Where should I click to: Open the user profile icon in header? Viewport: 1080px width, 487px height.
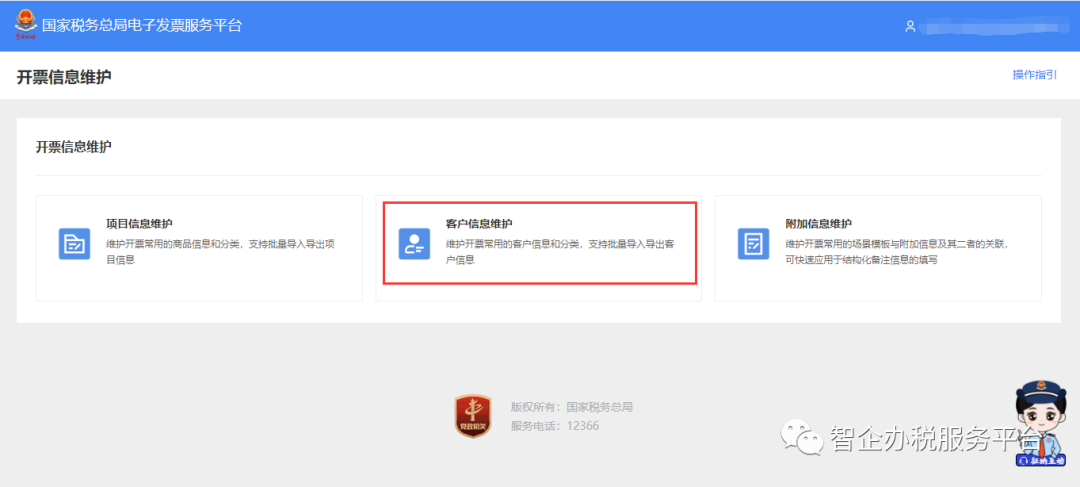click(x=911, y=27)
